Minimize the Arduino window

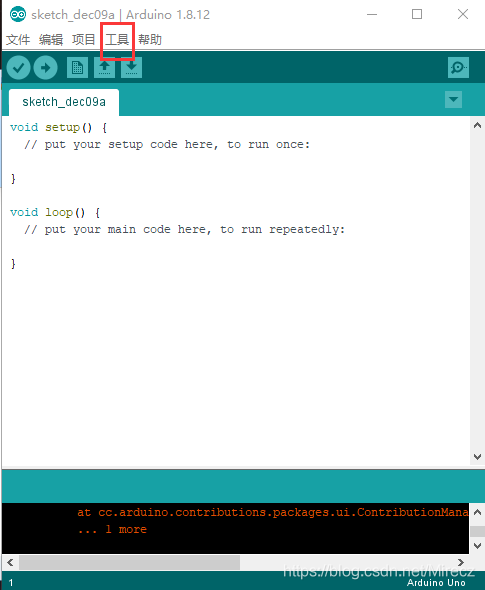(372, 15)
